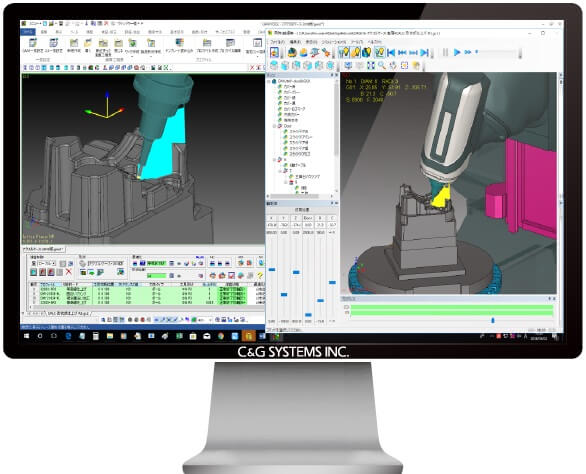Click the magnifier zoom icon in simulator toolbar
Viewport: 586px width, 474px height.
tap(382, 65)
